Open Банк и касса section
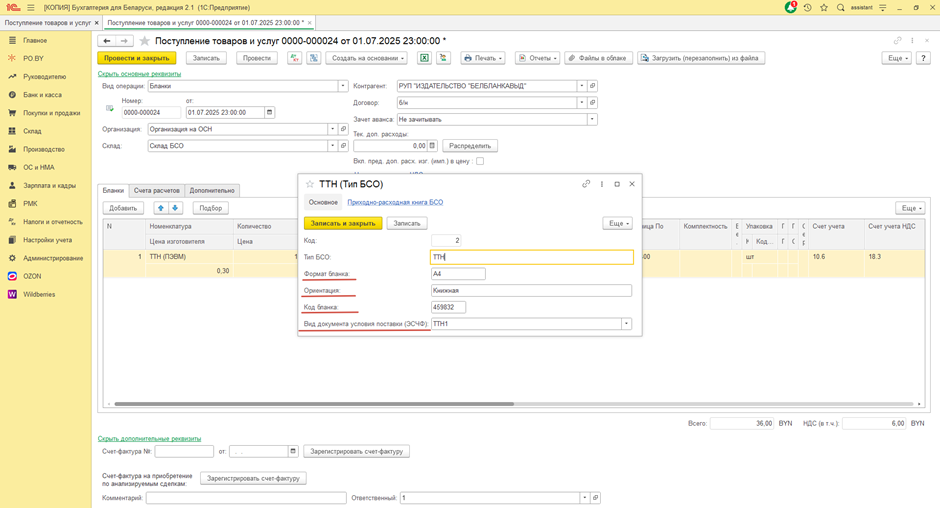This screenshot has width=940, height=508. pyautogui.click(x=42, y=95)
